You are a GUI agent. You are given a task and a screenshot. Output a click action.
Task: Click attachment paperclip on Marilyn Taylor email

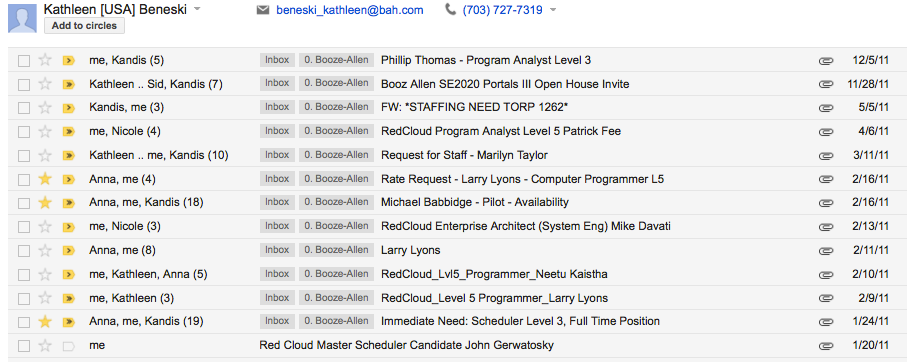coord(826,156)
